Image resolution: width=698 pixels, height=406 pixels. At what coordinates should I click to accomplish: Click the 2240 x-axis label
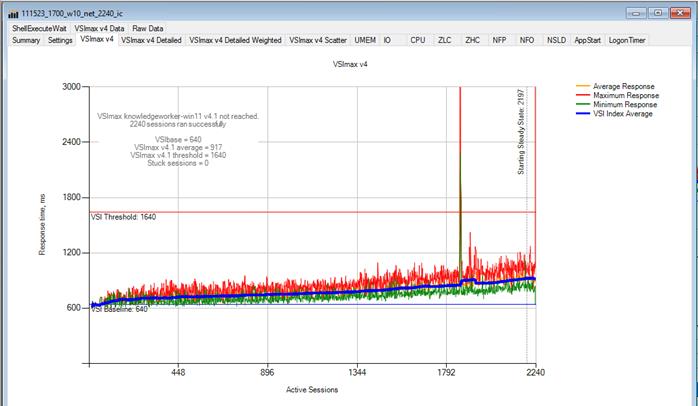(x=535, y=372)
